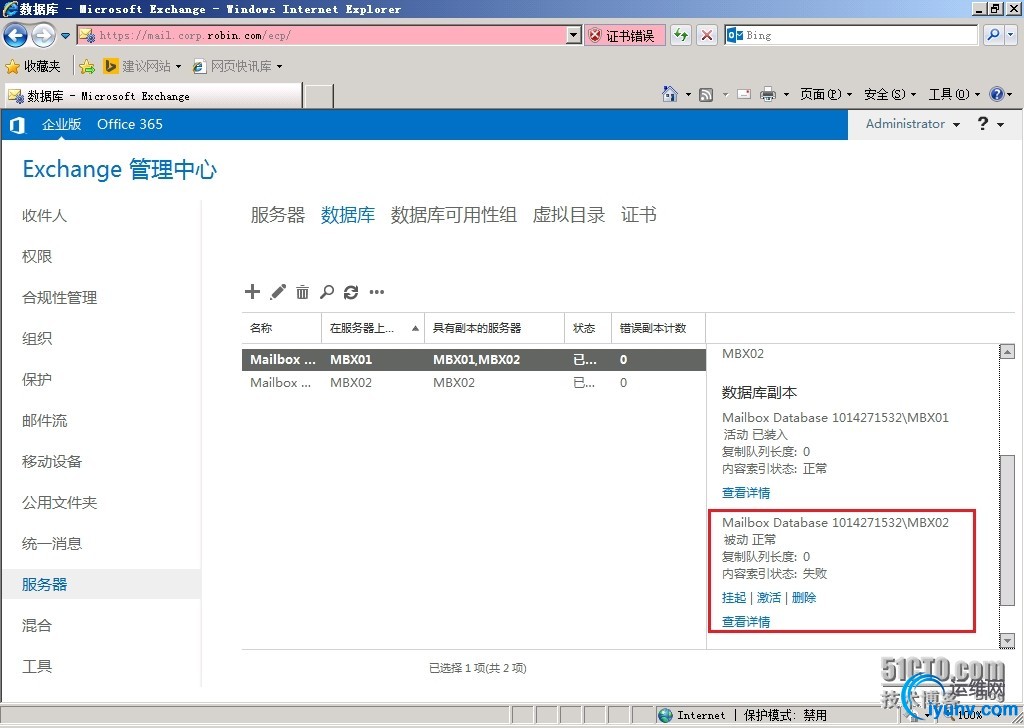Click the details pane scrollbar down arrow

click(x=1008, y=640)
